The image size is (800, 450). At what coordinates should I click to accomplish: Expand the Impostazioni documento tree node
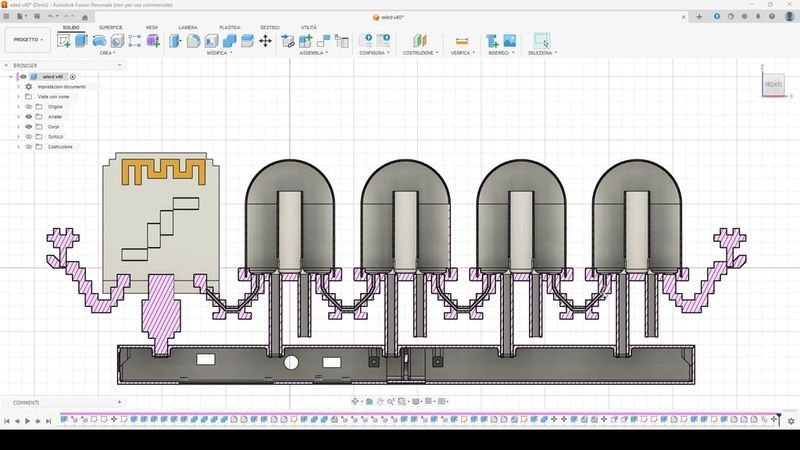pyautogui.click(x=18, y=87)
